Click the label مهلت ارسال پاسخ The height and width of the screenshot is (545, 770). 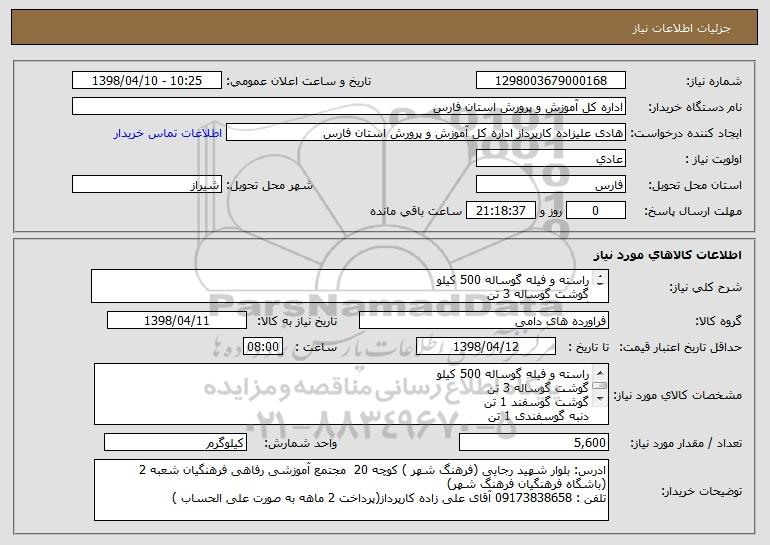tap(693, 211)
